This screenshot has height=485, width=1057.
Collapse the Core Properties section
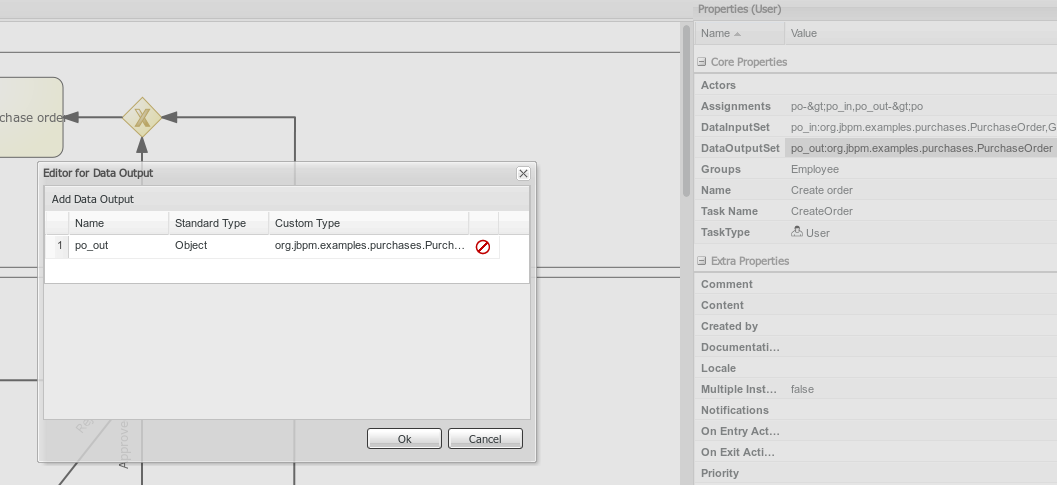[702, 62]
